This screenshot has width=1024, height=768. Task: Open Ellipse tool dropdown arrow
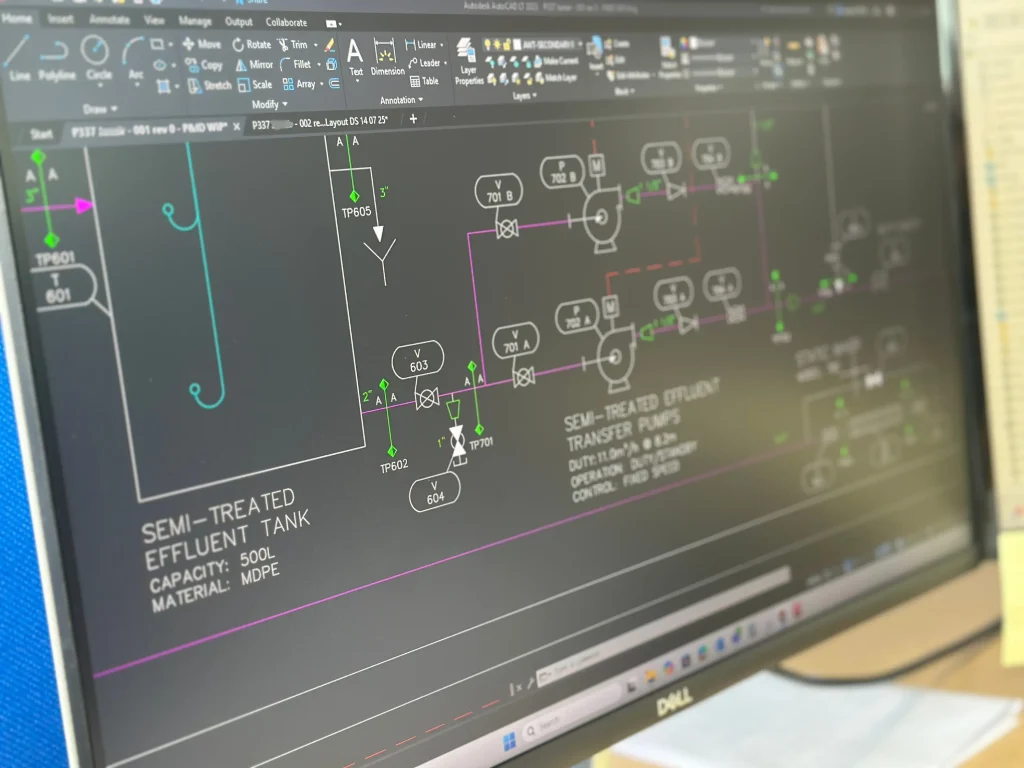173,65
